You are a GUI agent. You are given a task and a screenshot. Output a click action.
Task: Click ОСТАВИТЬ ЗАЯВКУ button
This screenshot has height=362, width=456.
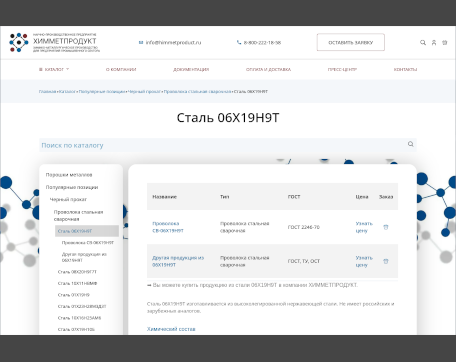[x=351, y=42]
